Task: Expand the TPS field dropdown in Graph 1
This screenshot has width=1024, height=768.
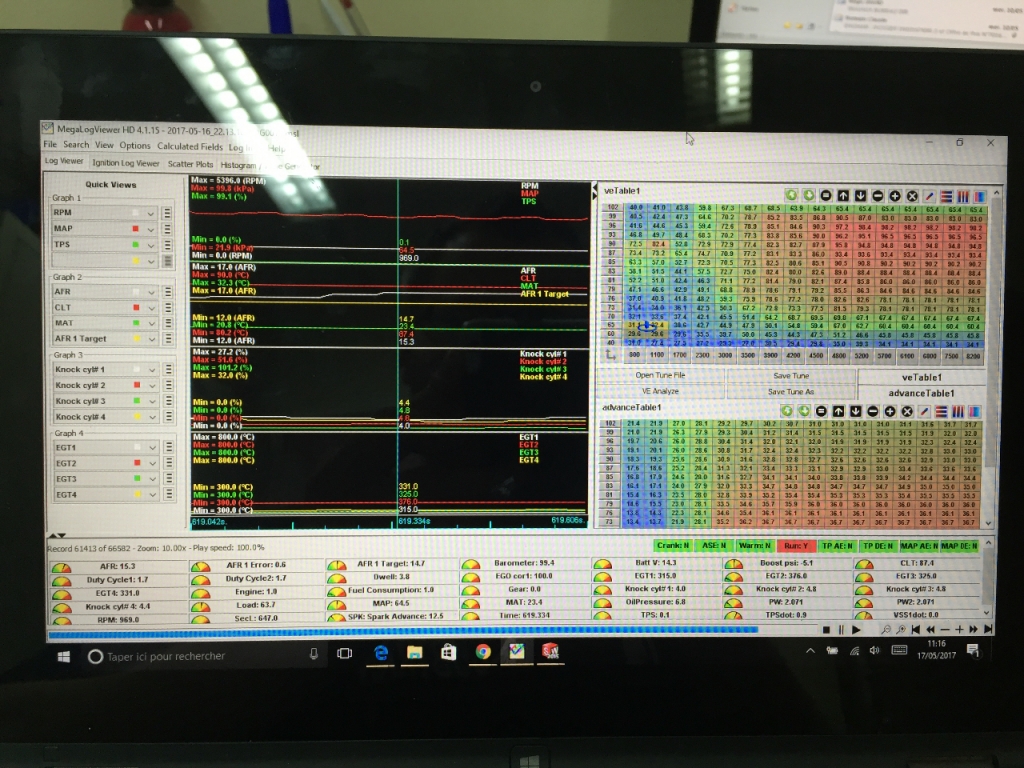Action: (151, 245)
